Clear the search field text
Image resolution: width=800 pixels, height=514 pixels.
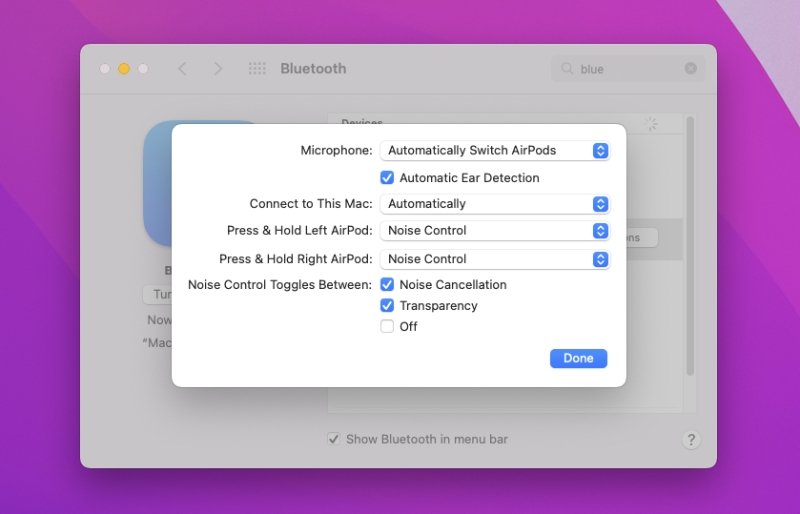[690, 68]
